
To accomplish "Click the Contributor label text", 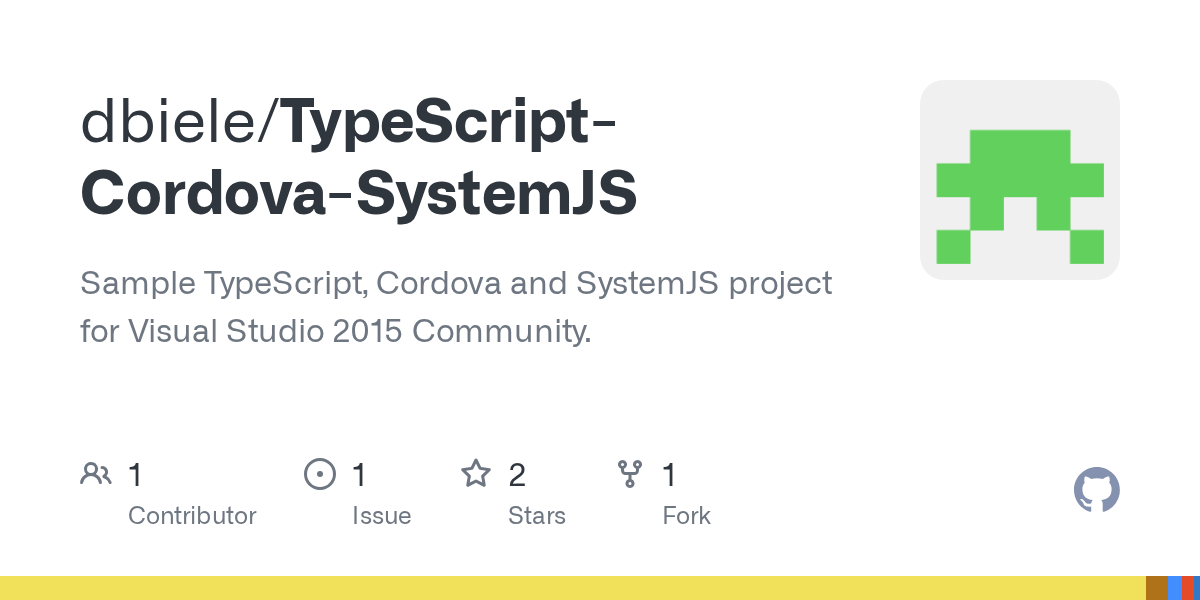I will point(192,516).
